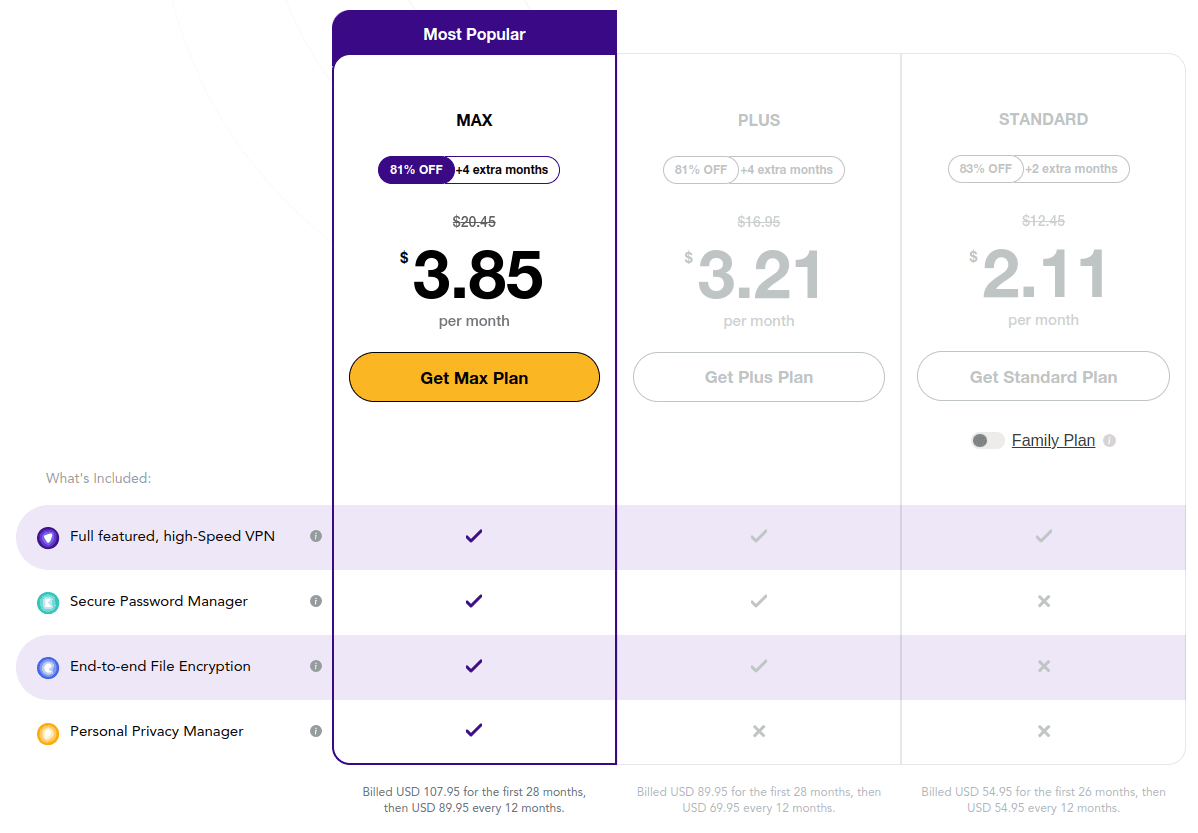Click the Secure Password Manager icon
Image resolution: width=1198 pixels, height=833 pixels.
[48, 601]
